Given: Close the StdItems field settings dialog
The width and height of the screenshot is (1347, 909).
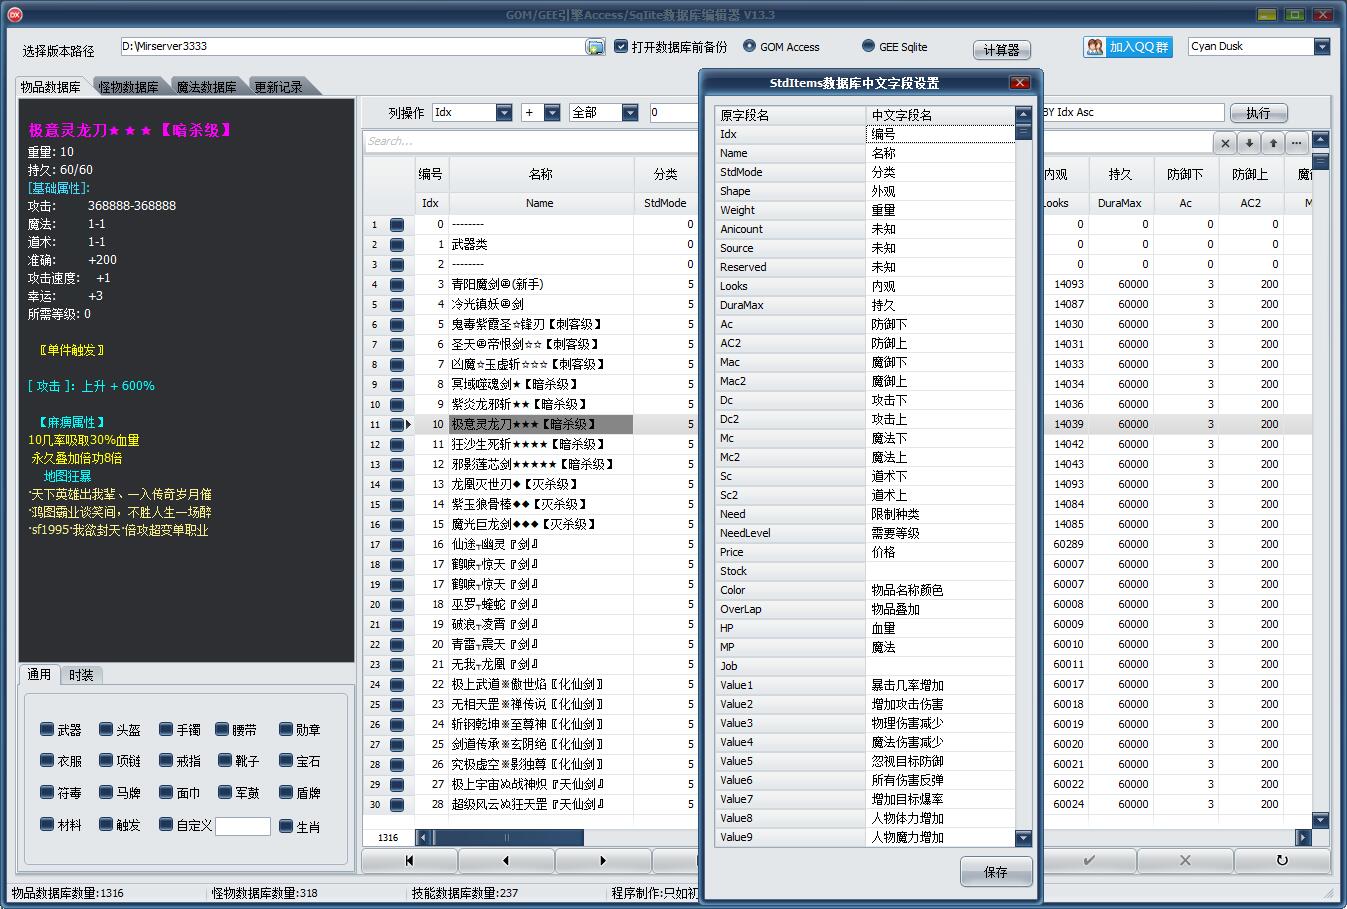Looking at the screenshot, I should tap(1020, 83).
